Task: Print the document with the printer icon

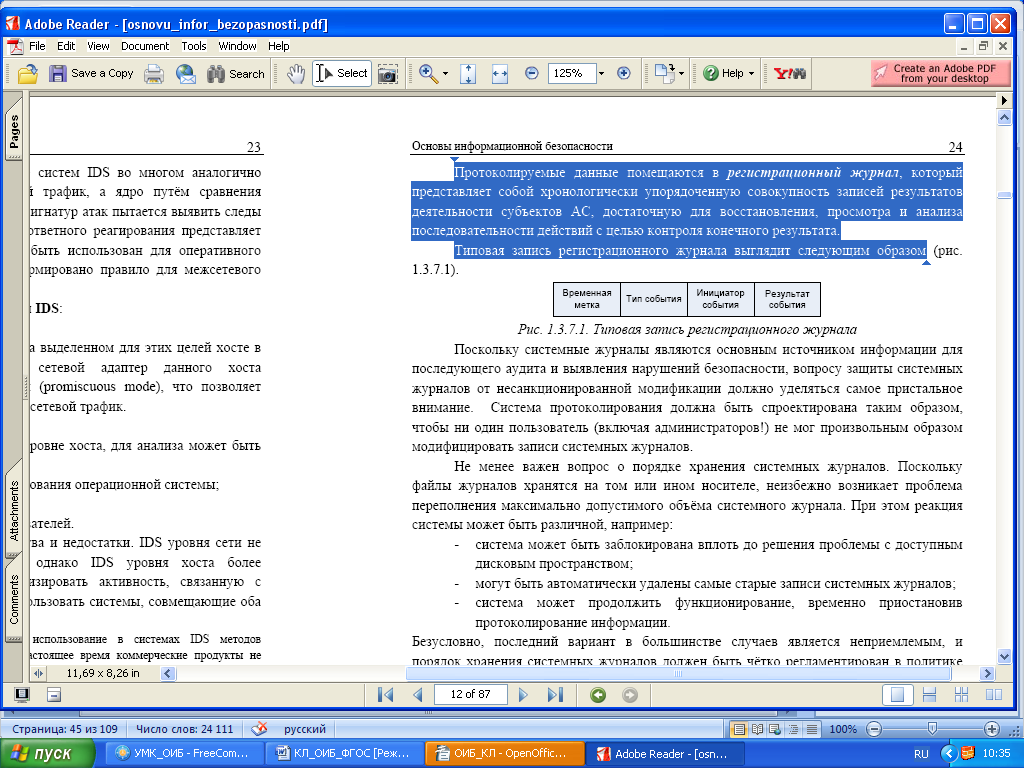Action: (x=153, y=74)
